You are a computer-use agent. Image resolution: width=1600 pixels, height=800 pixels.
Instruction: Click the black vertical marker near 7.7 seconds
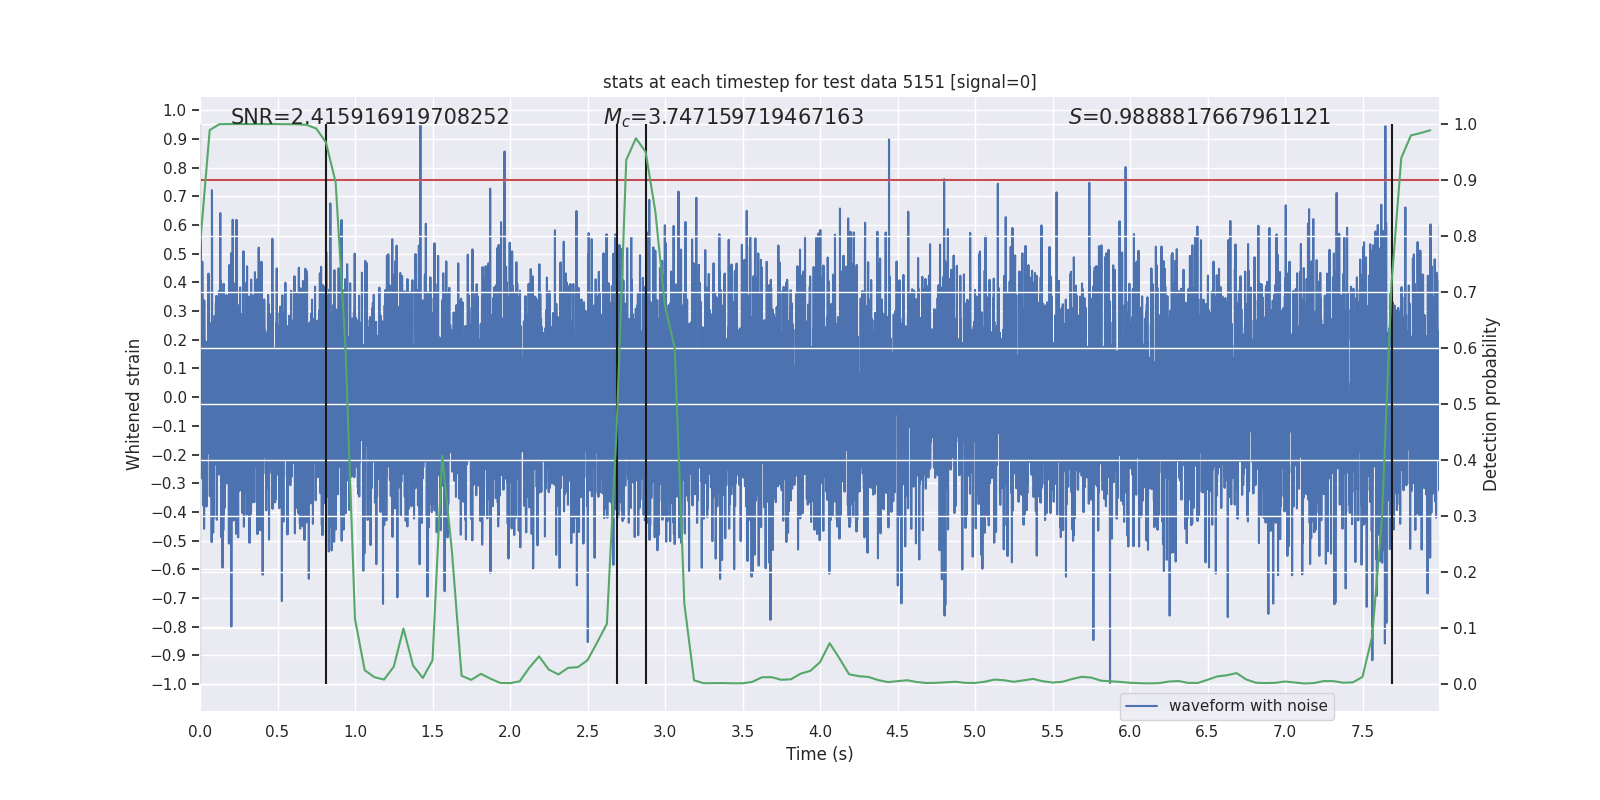pyautogui.click(x=1392, y=404)
